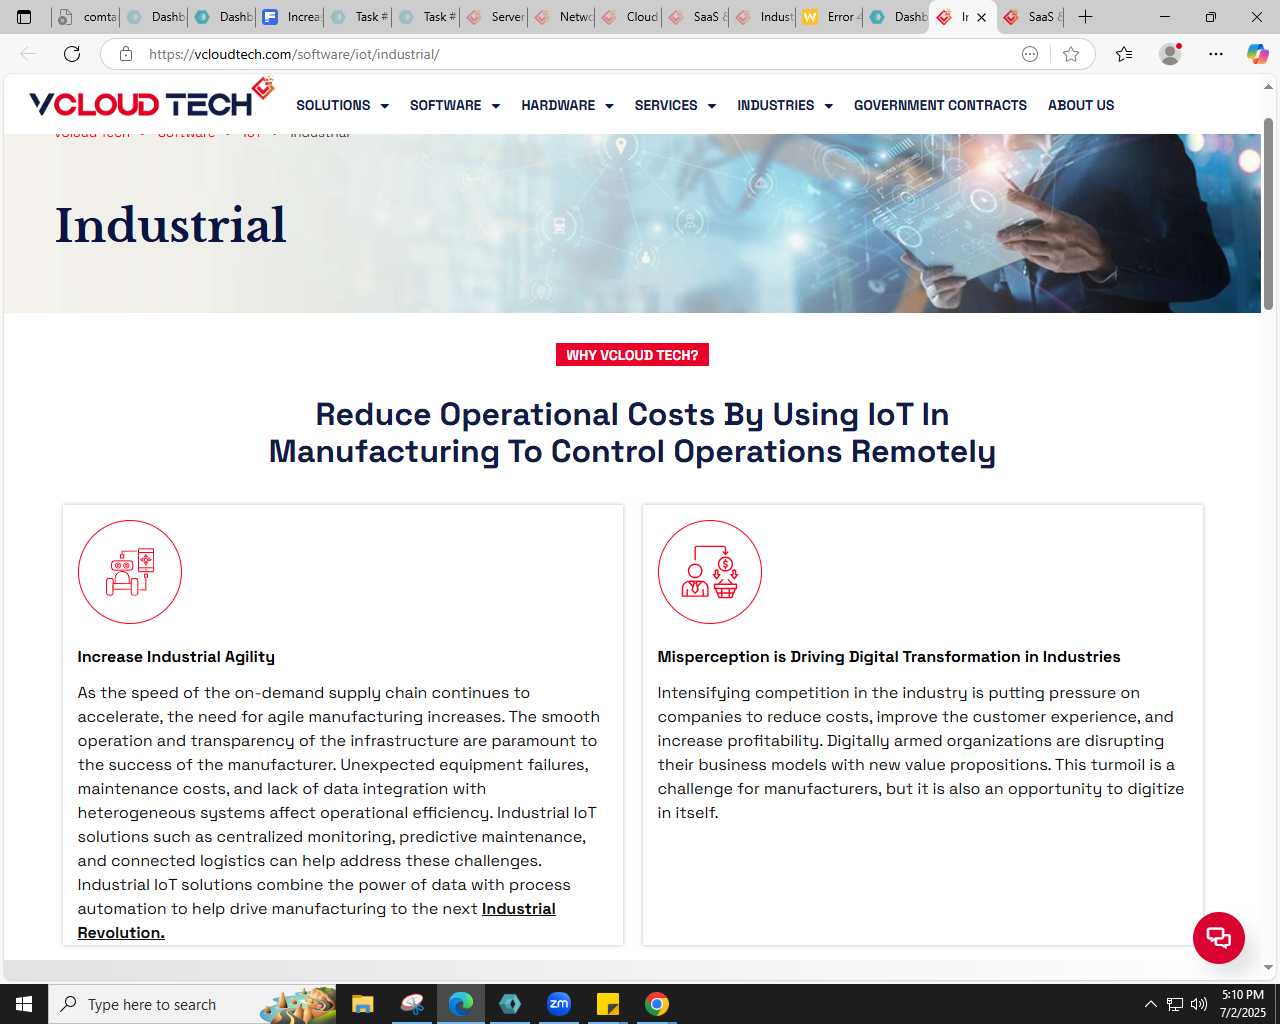Open Zoom from the taskbar
Screen dimensions: 1280x1024
pyautogui.click(x=559, y=1004)
